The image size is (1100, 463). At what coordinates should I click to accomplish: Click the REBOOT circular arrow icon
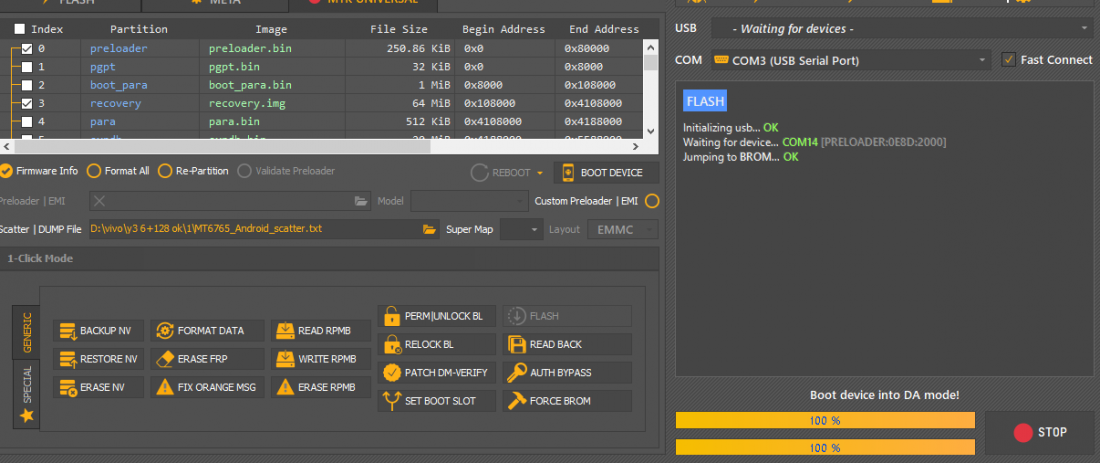click(x=480, y=173)
